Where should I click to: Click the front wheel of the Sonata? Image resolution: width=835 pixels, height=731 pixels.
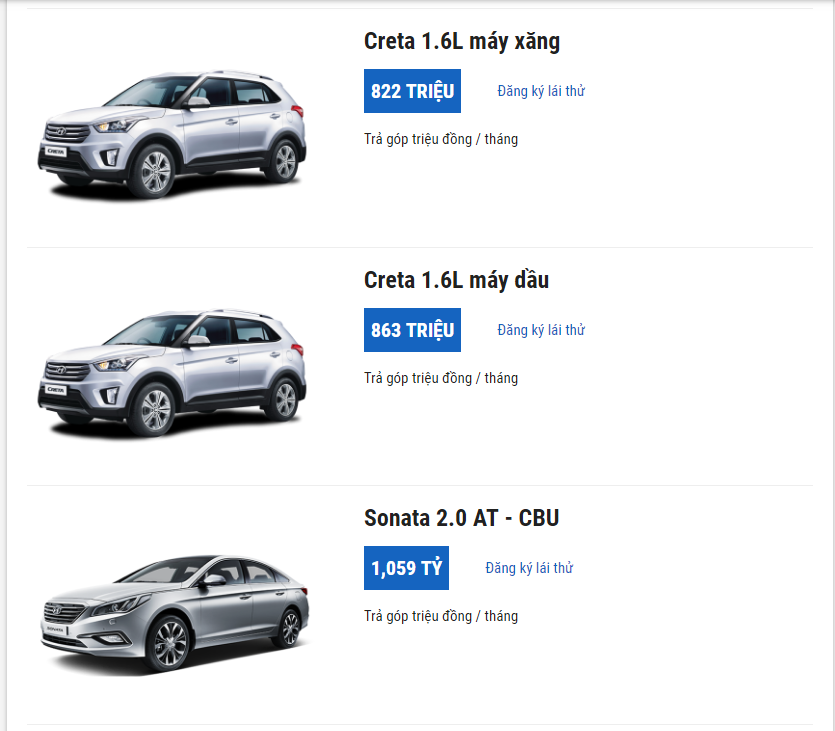(x=170, y=645)
